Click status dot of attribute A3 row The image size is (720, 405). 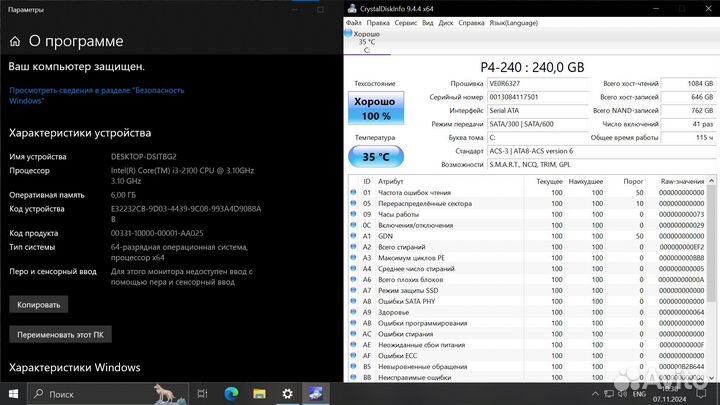(x=353, y=258)
